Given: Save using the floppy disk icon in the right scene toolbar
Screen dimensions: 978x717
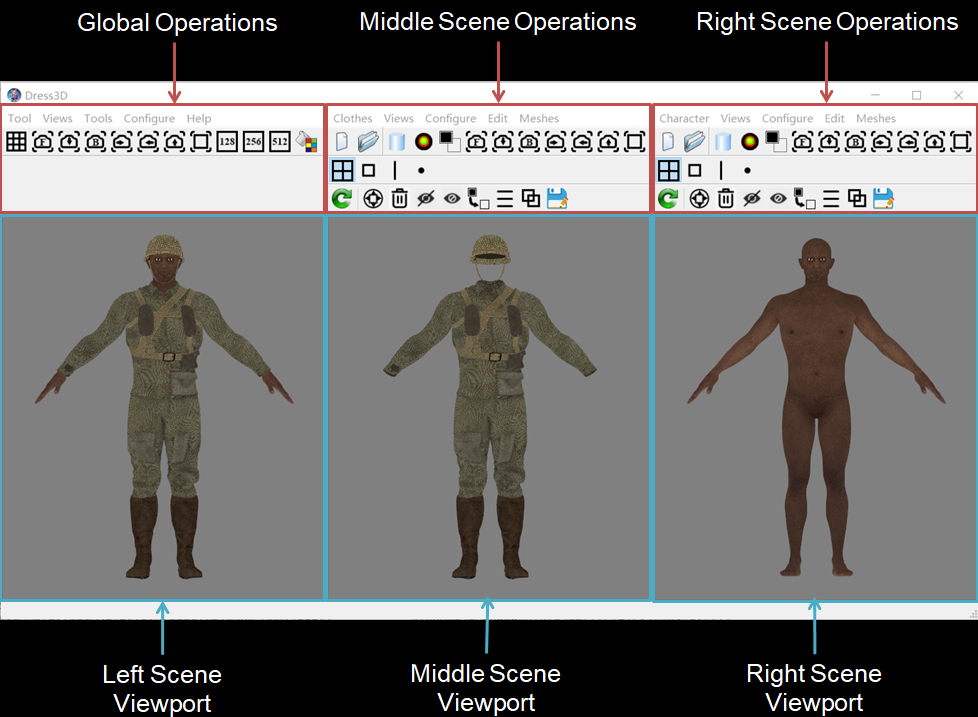Looking at the screenshot, I should (x=883, y=198).
